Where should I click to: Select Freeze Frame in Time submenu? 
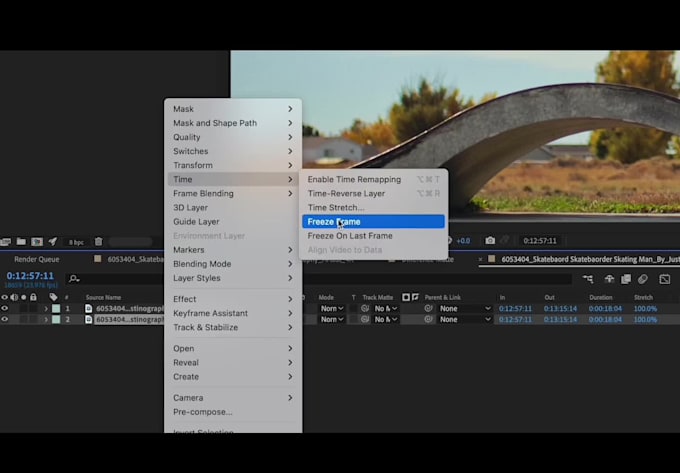click(x=373, y=222)
